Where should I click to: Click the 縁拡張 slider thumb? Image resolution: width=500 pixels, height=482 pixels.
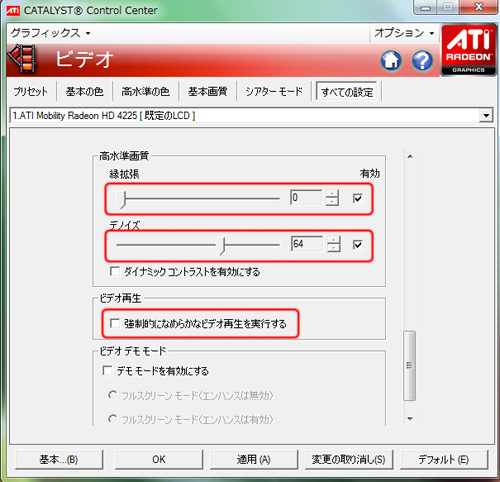(122, 199)
